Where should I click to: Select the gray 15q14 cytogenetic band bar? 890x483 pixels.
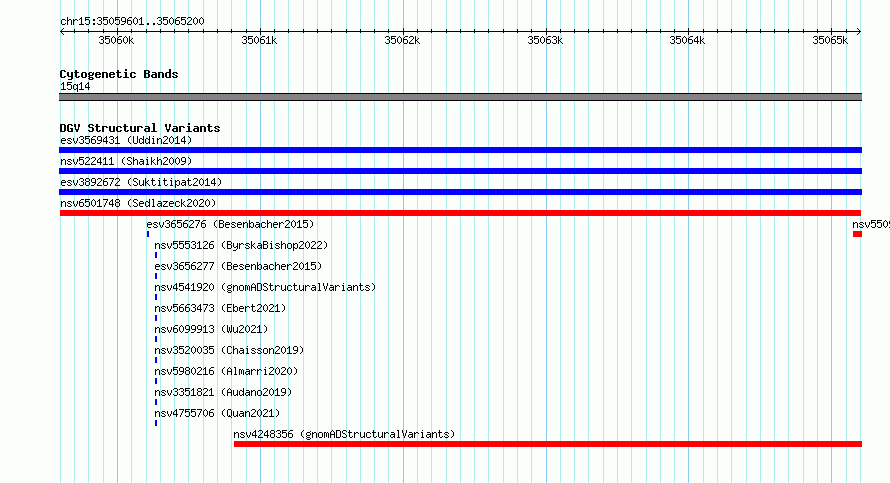pos(460,97)
